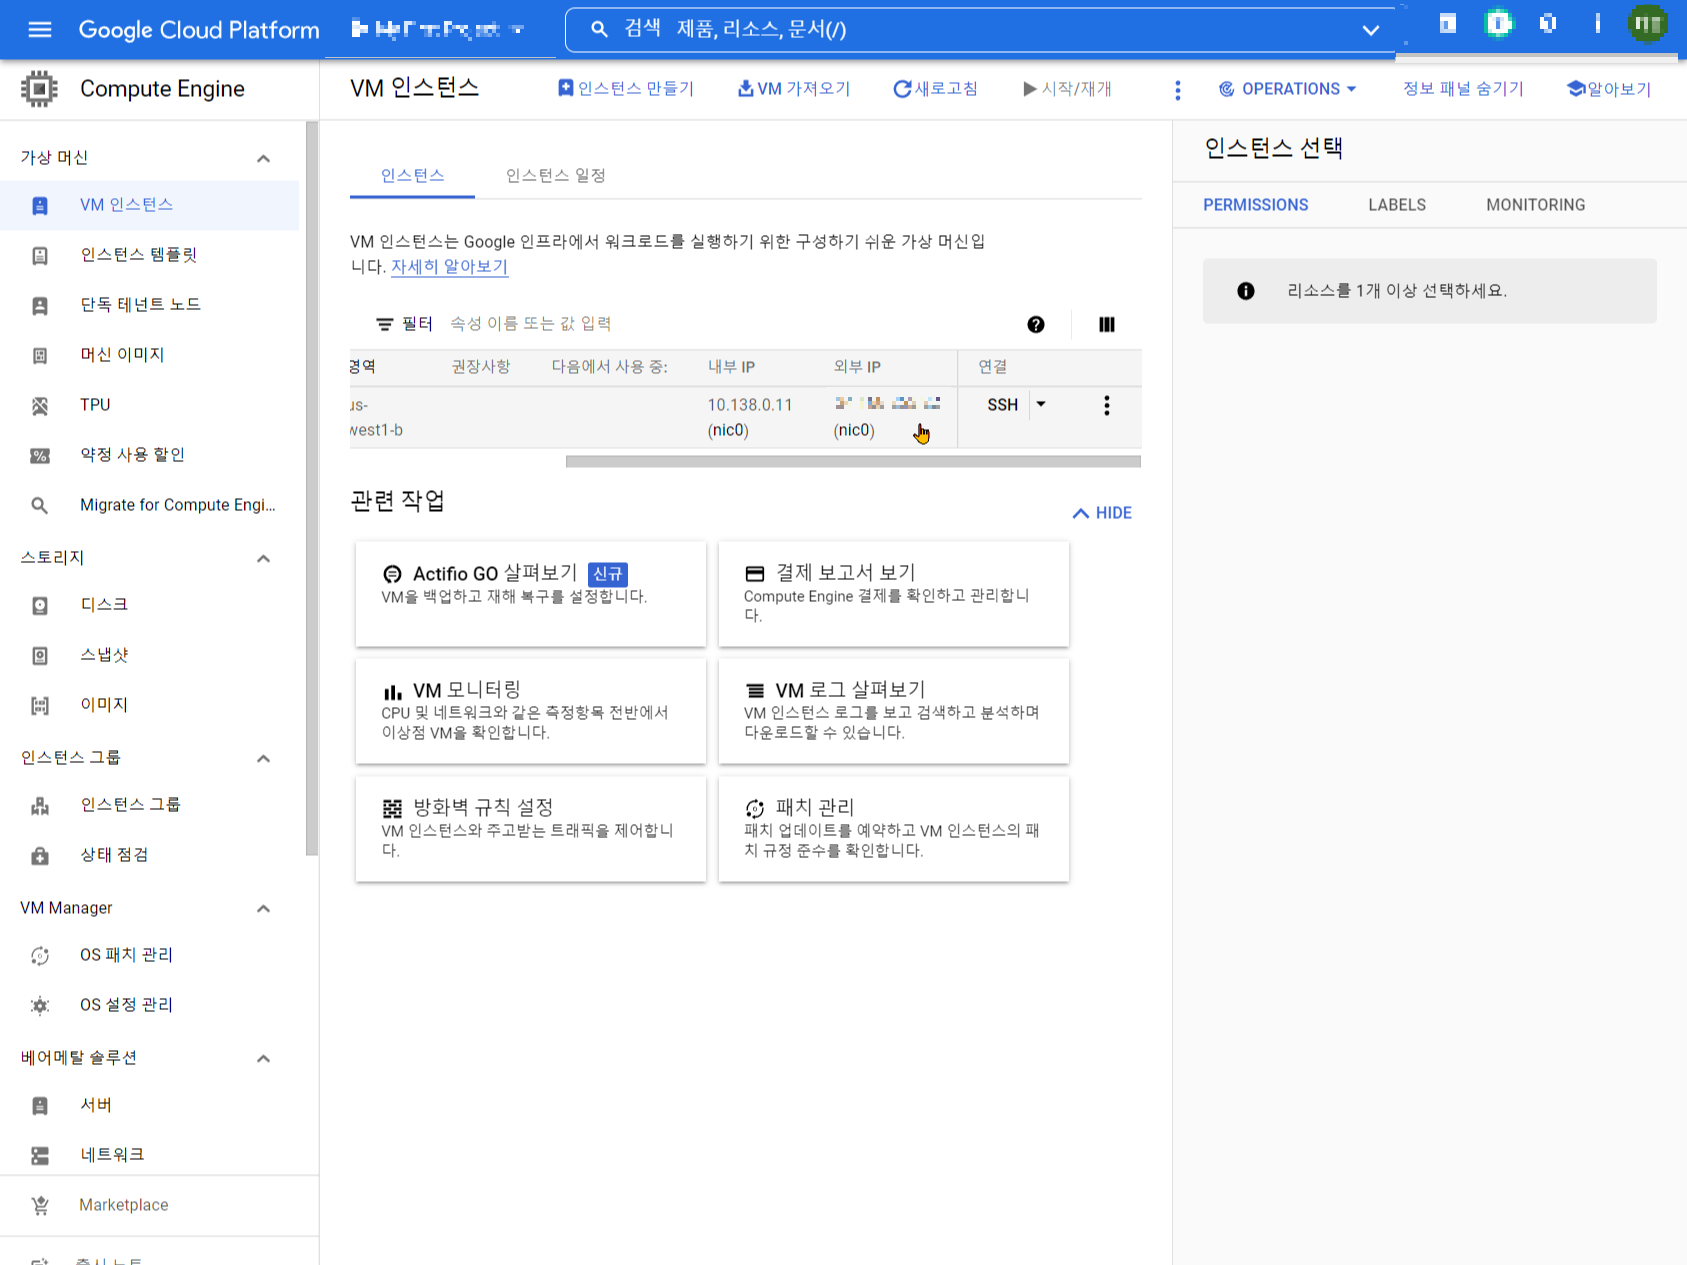1687x1265 pixels.
Task: Collapse the 인스턴스 그룹 section
Action: [264, 758]
